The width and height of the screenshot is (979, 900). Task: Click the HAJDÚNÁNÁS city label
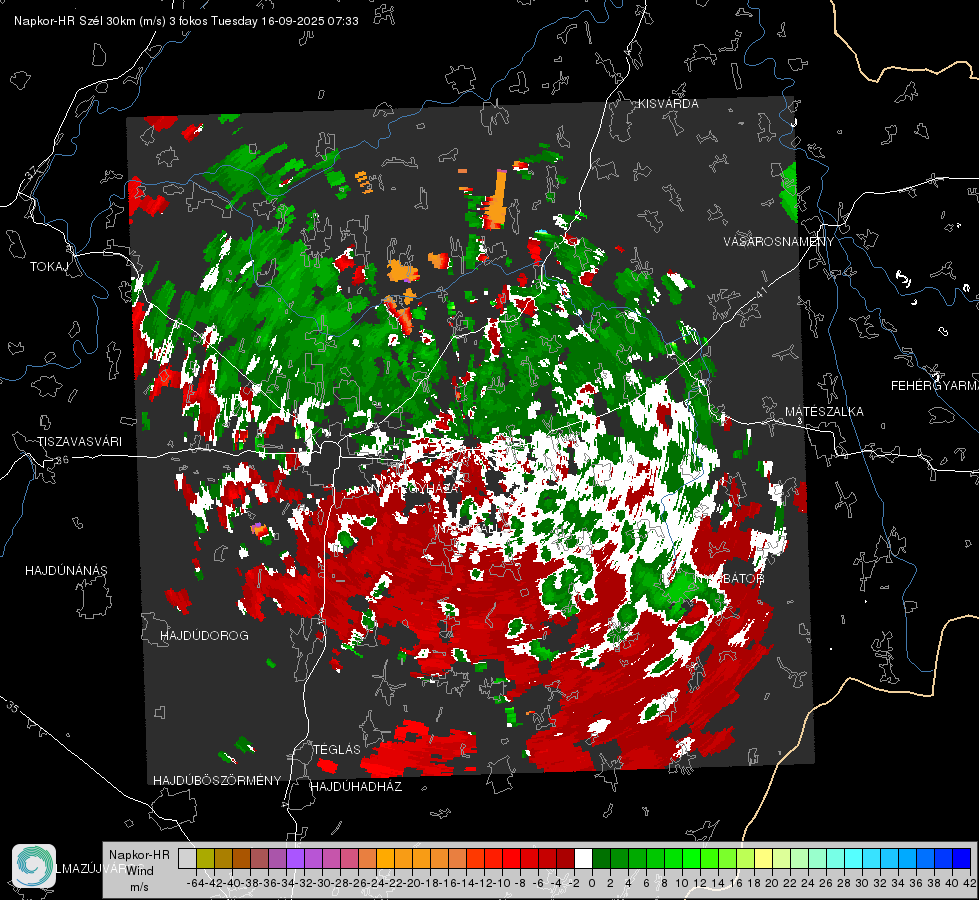[x=66, y=570]
